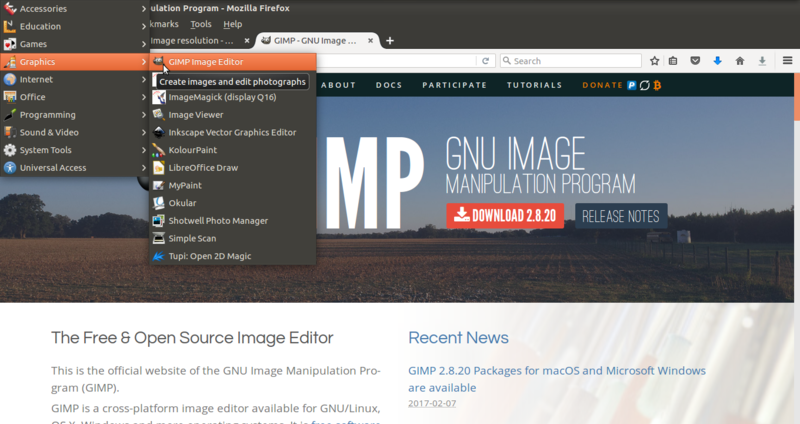This screenshot has height=424, width=800.
Task: Click the Accessories category icon
Action: tap(10, 8)
